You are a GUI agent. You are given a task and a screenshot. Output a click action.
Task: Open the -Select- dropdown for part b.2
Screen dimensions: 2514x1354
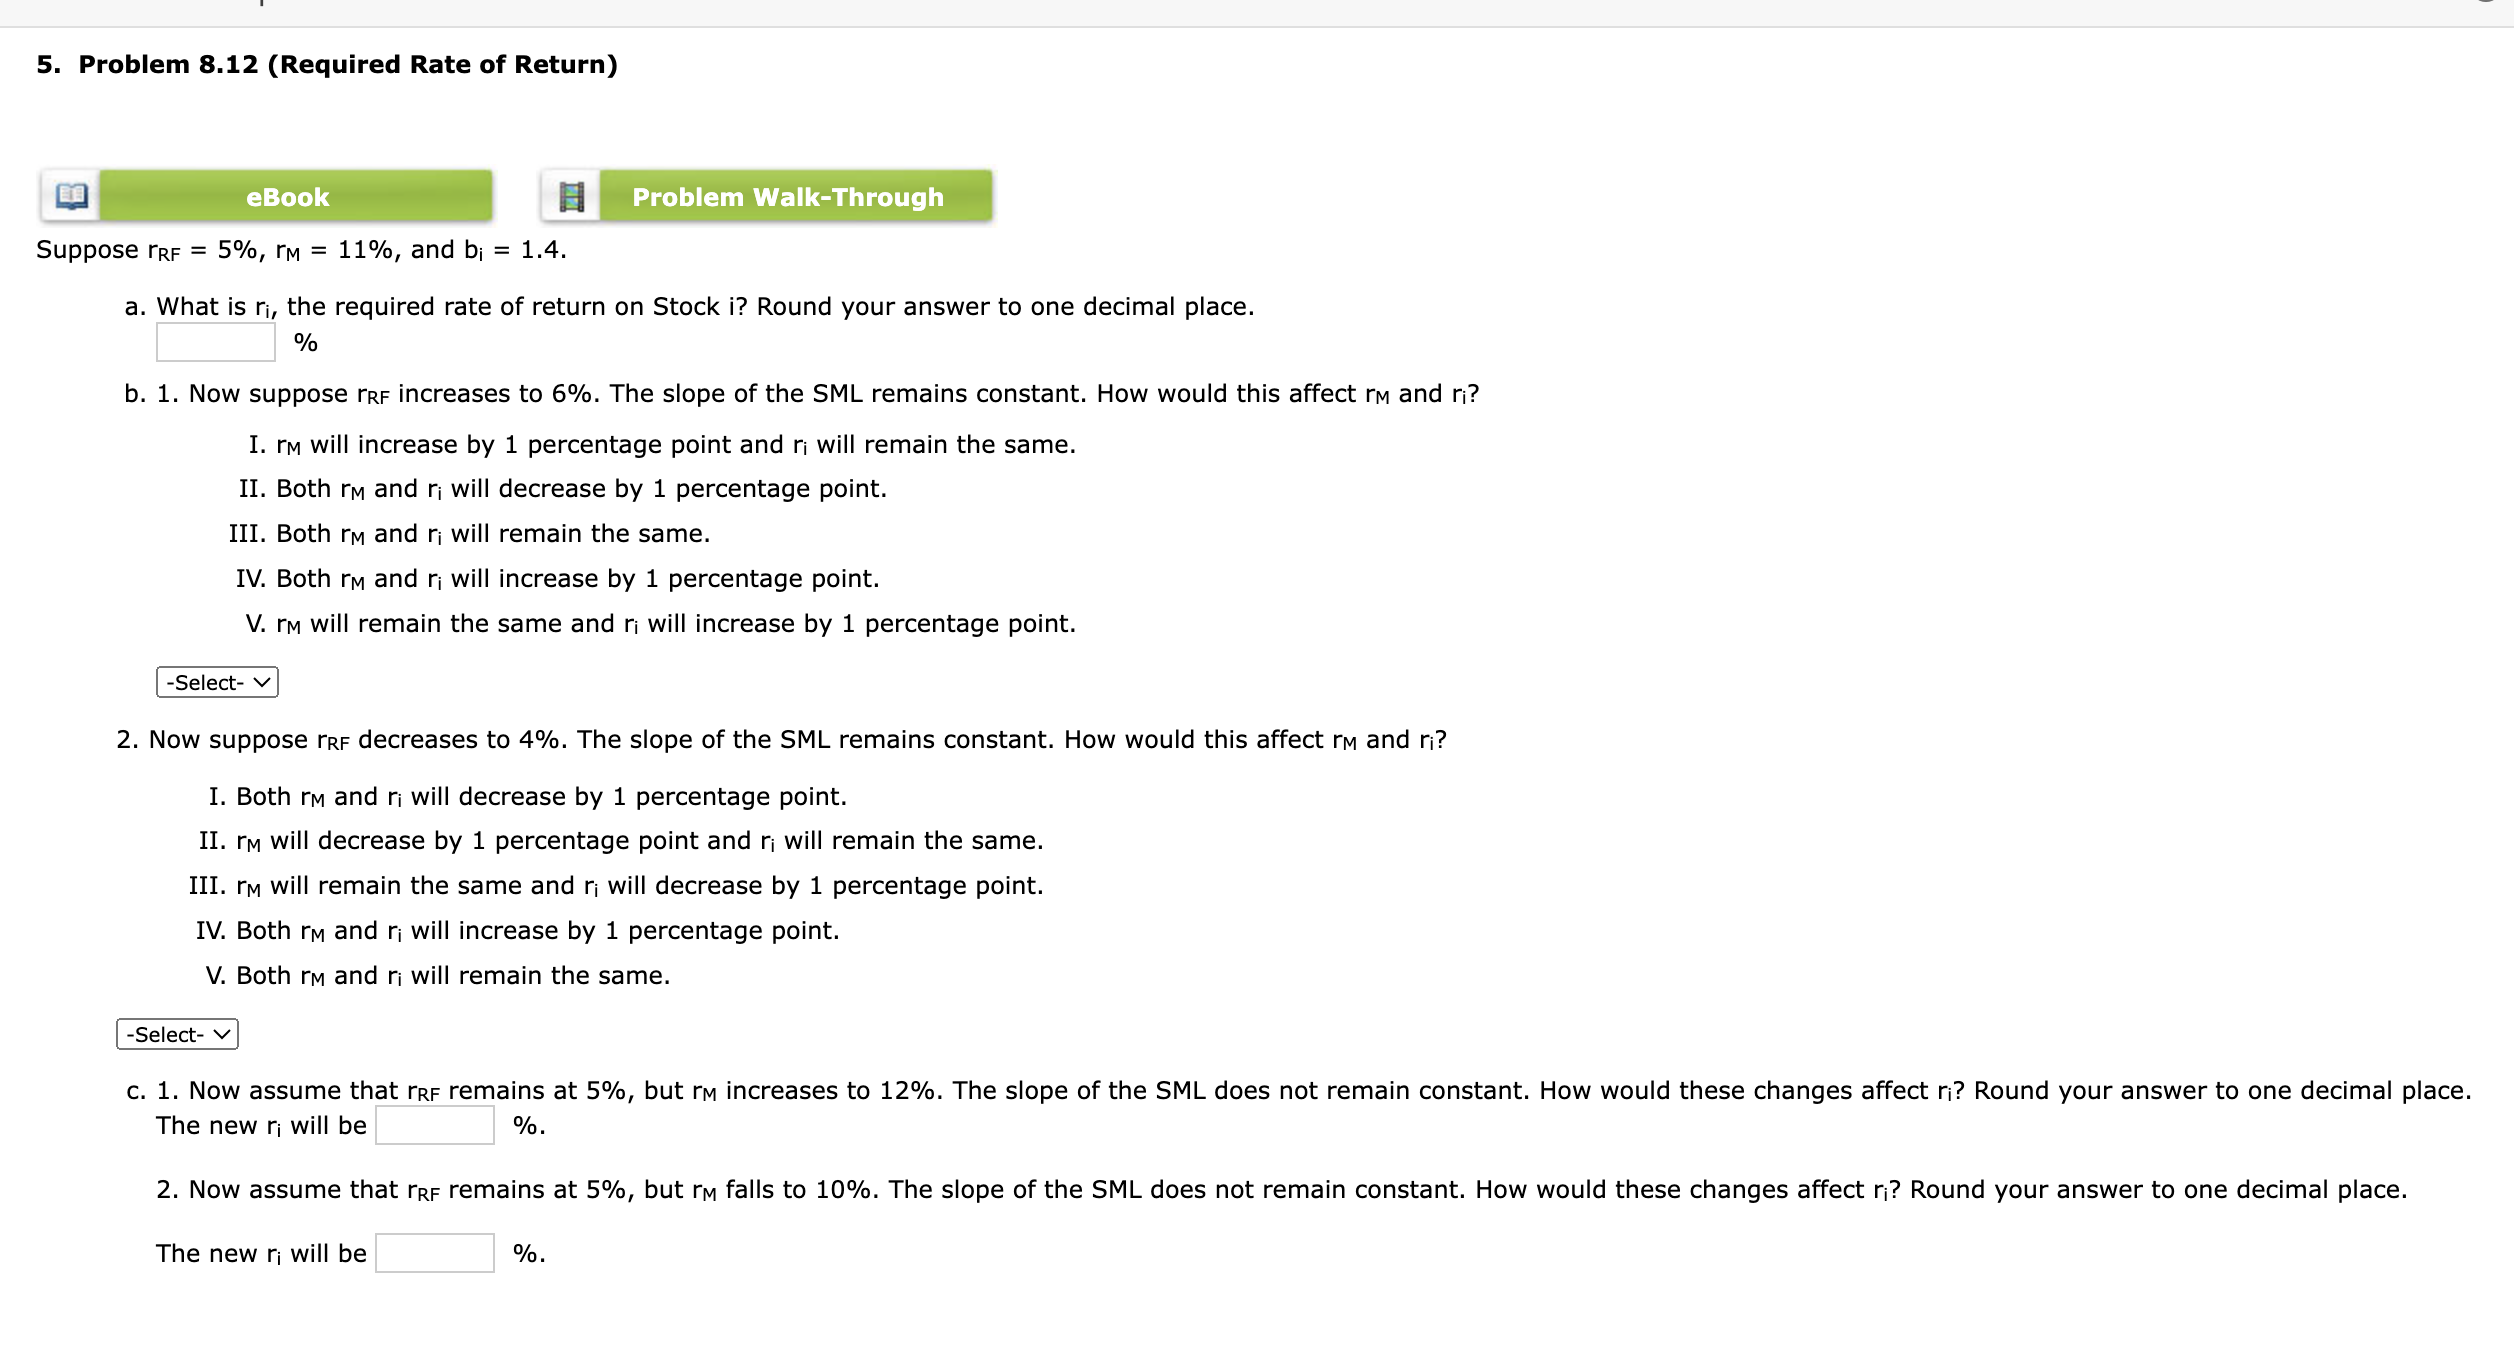[176, 1034]
